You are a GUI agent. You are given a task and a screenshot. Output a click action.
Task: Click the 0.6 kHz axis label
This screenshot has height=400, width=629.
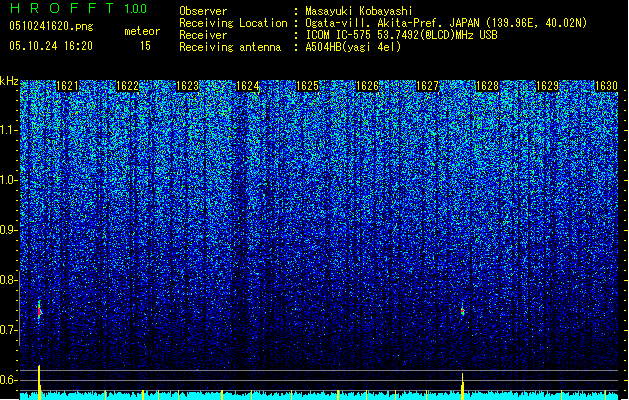9,380
